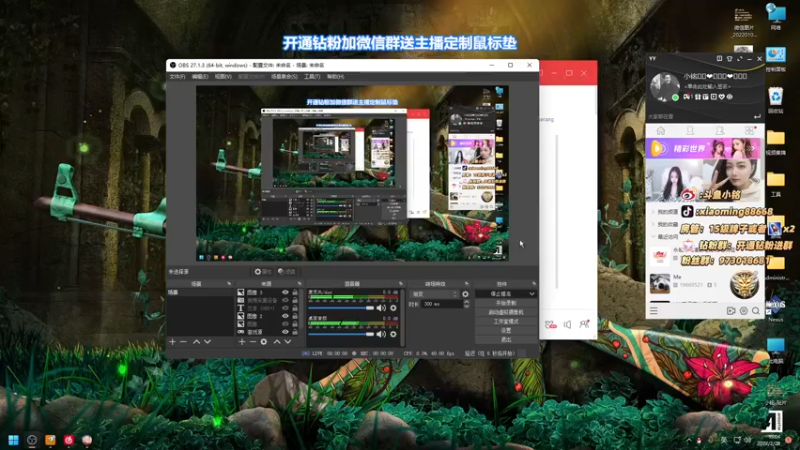
Task: Move the scene down in the Scenes panel
Action: click(208, 341)
